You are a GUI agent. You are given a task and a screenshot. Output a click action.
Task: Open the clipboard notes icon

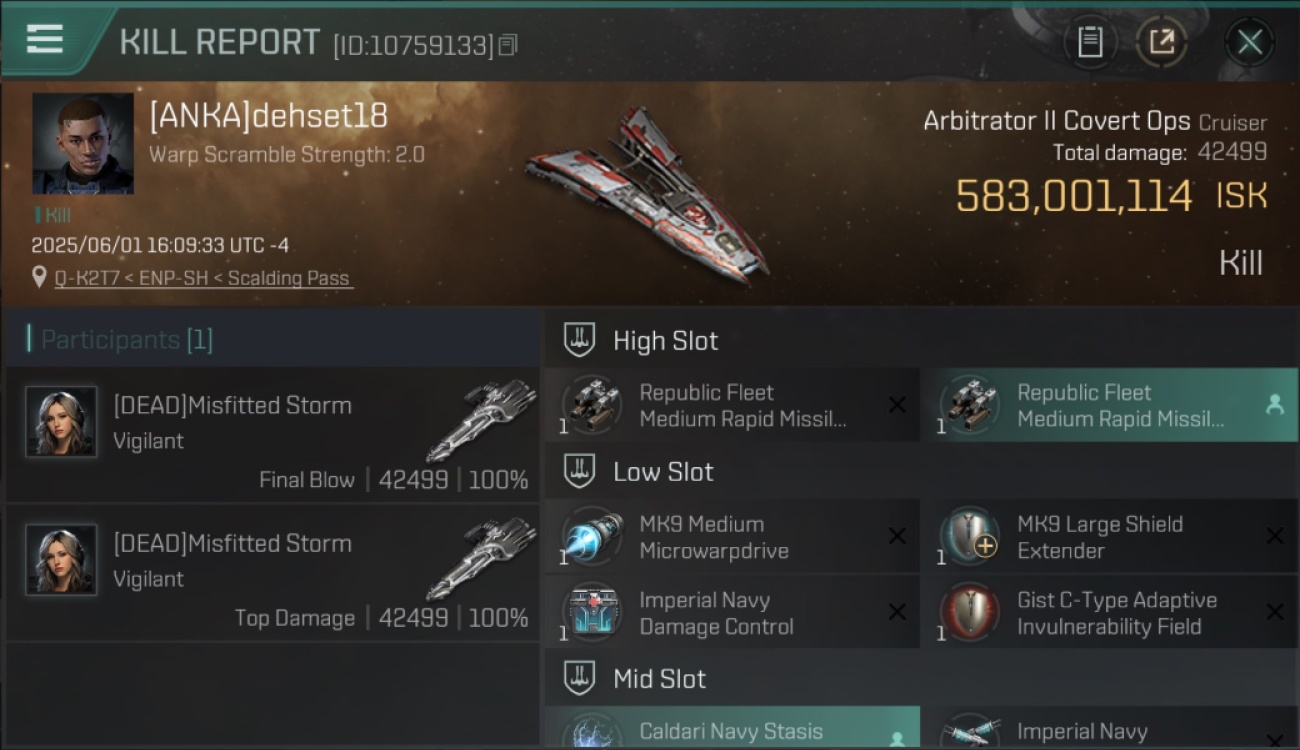coord(1090,42)
